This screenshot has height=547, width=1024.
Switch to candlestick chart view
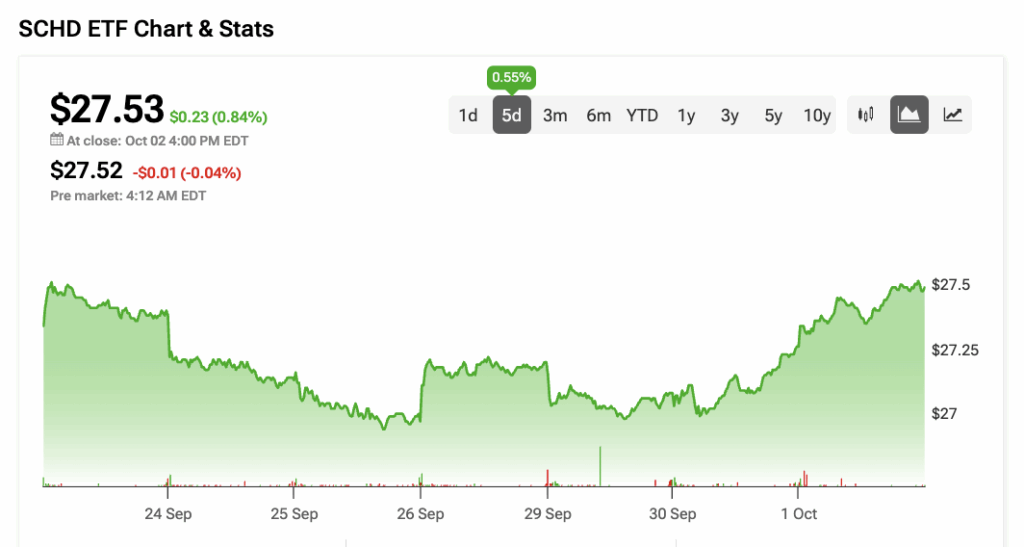point(866,115)
